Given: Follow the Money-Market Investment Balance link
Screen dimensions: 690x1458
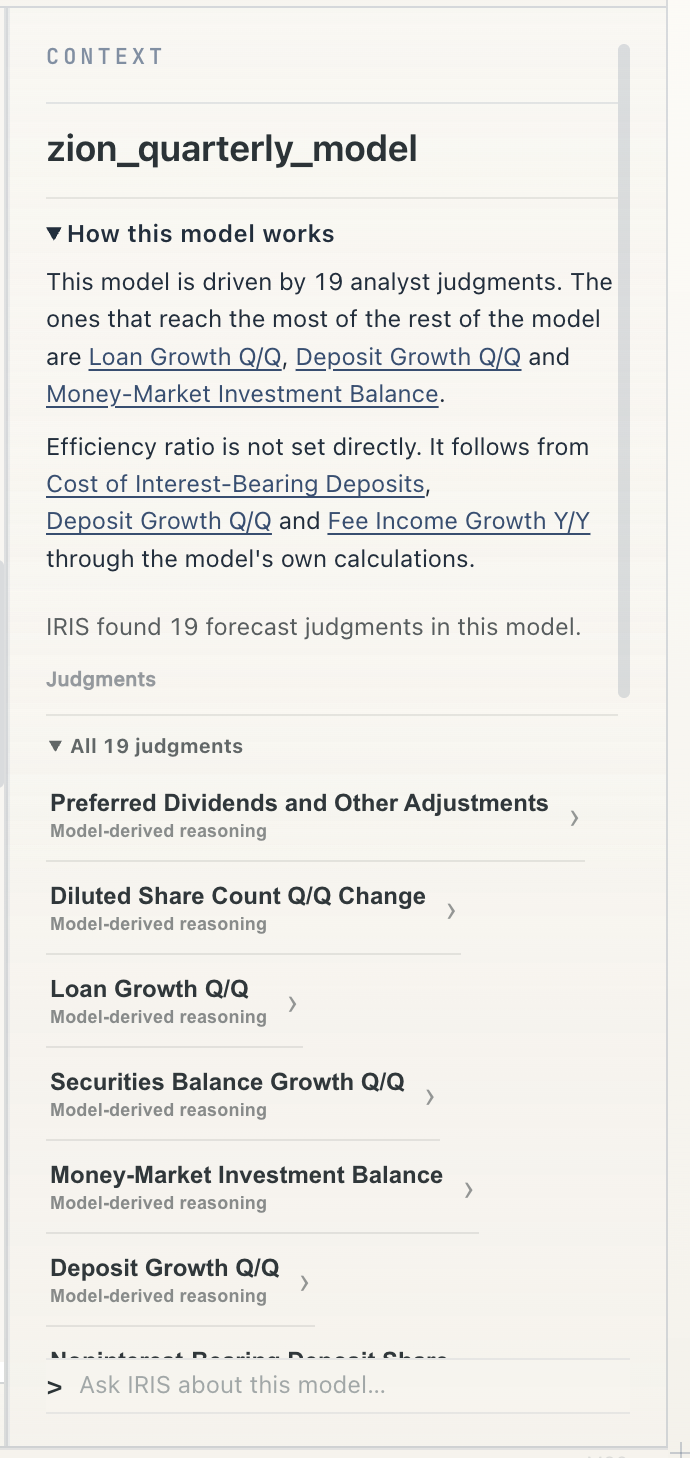Looking at the screenshot, I should (x=243, y=394).
